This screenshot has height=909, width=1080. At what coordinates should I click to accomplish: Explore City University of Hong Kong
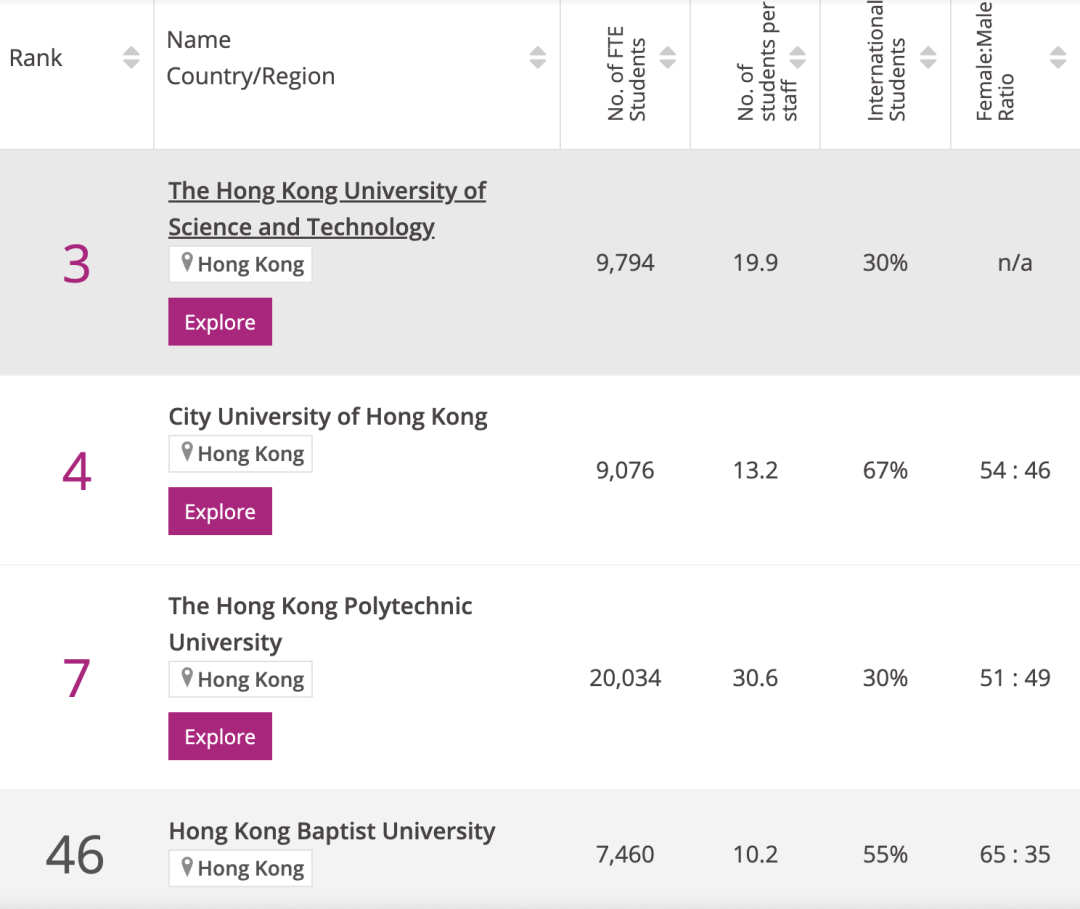pos(220,511)
